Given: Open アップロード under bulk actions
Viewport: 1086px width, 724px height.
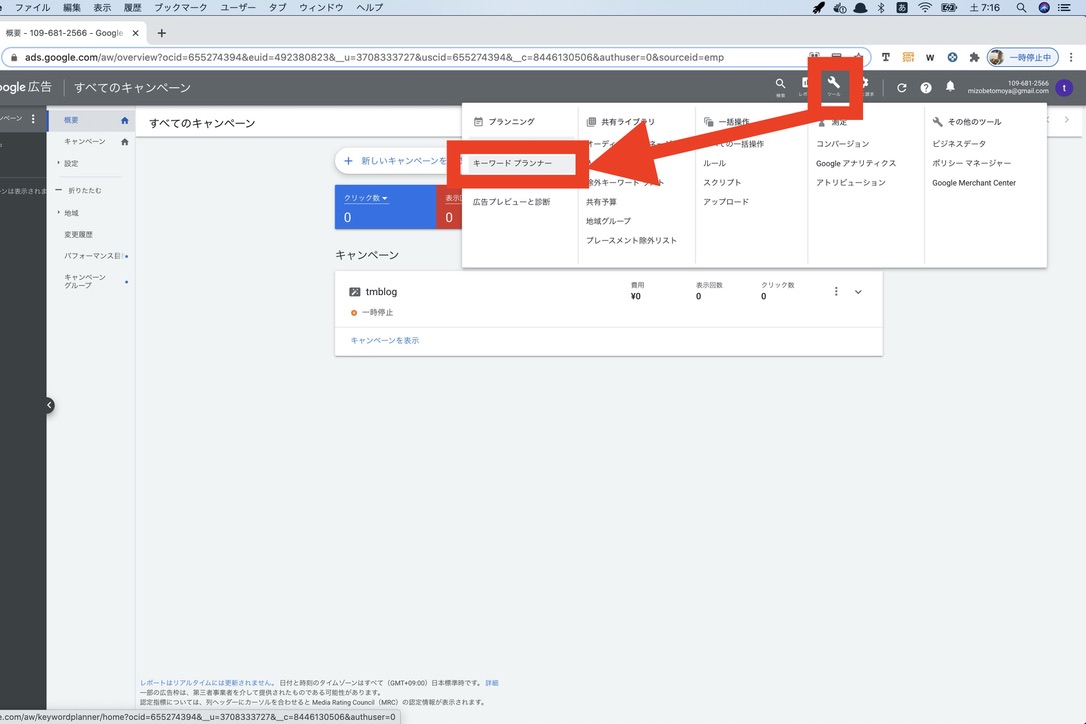Looking at the screenshot, I should 726,202.
